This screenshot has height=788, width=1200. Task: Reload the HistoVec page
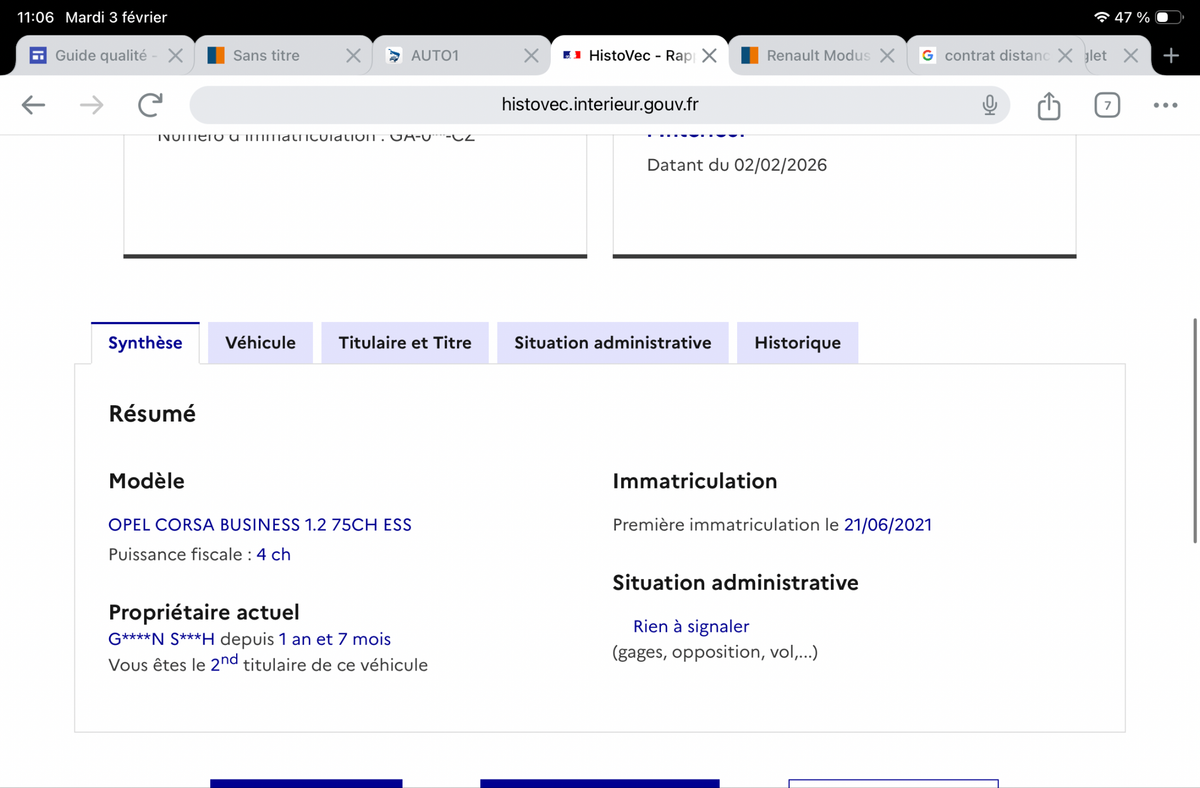[x=151, y=105]
